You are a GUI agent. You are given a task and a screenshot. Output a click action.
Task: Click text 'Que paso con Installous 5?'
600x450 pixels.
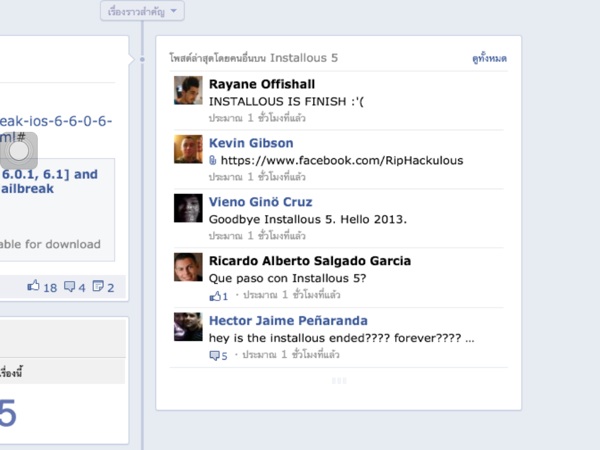coord(287,278)
